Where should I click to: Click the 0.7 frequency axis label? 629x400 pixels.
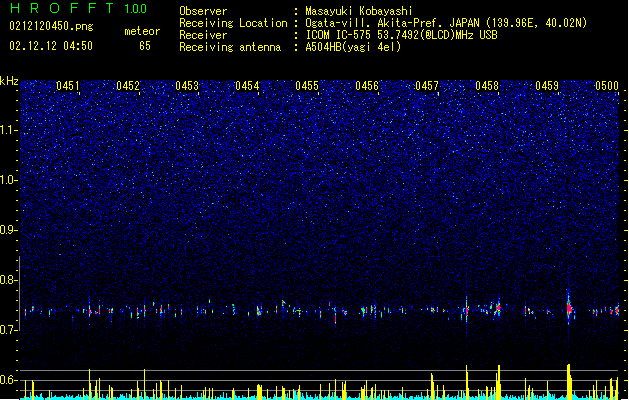(8, 330)
